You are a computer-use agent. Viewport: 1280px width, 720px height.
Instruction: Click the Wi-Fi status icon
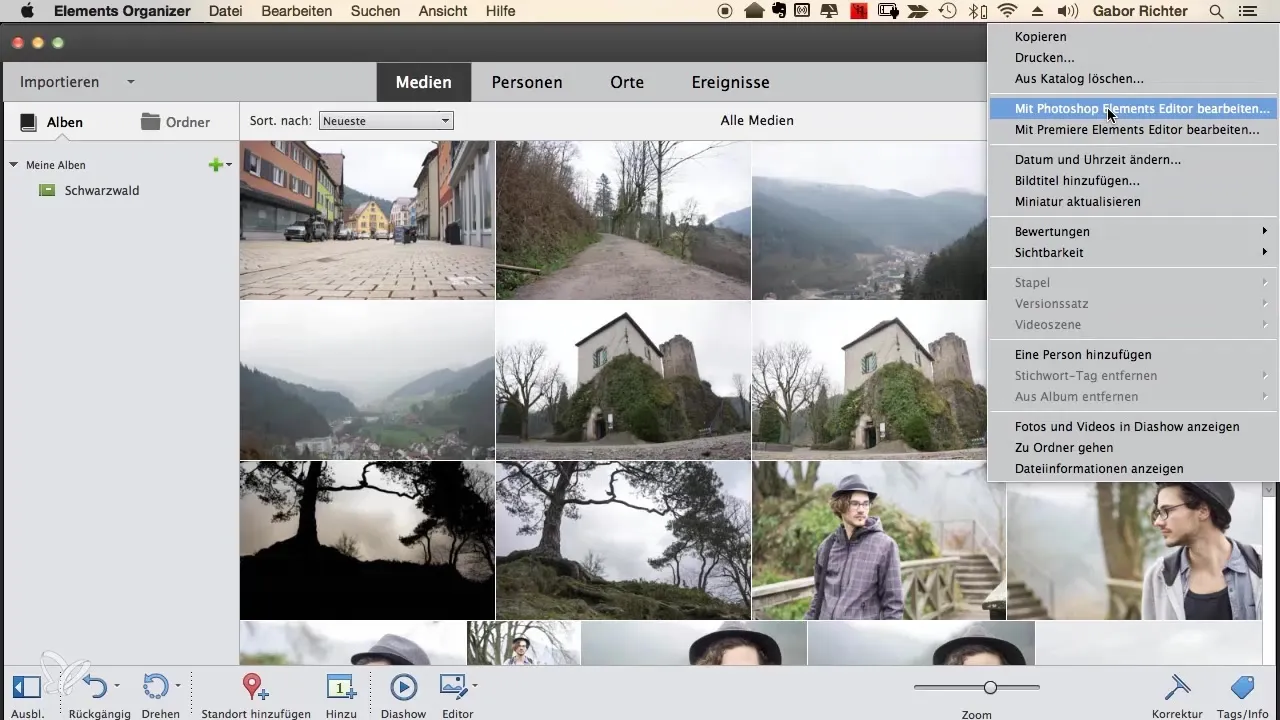click(1007, 11)
